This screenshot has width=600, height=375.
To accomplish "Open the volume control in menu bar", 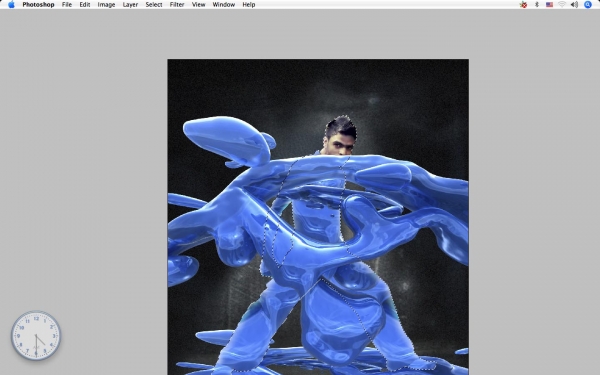I will coord(574,5).
